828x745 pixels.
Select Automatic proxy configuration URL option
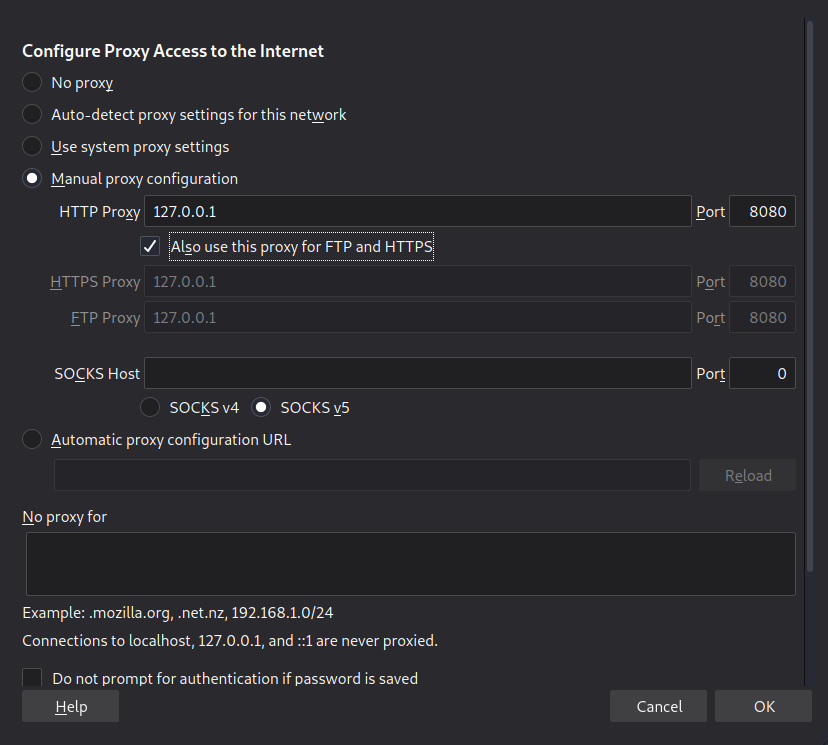[33, 440]
